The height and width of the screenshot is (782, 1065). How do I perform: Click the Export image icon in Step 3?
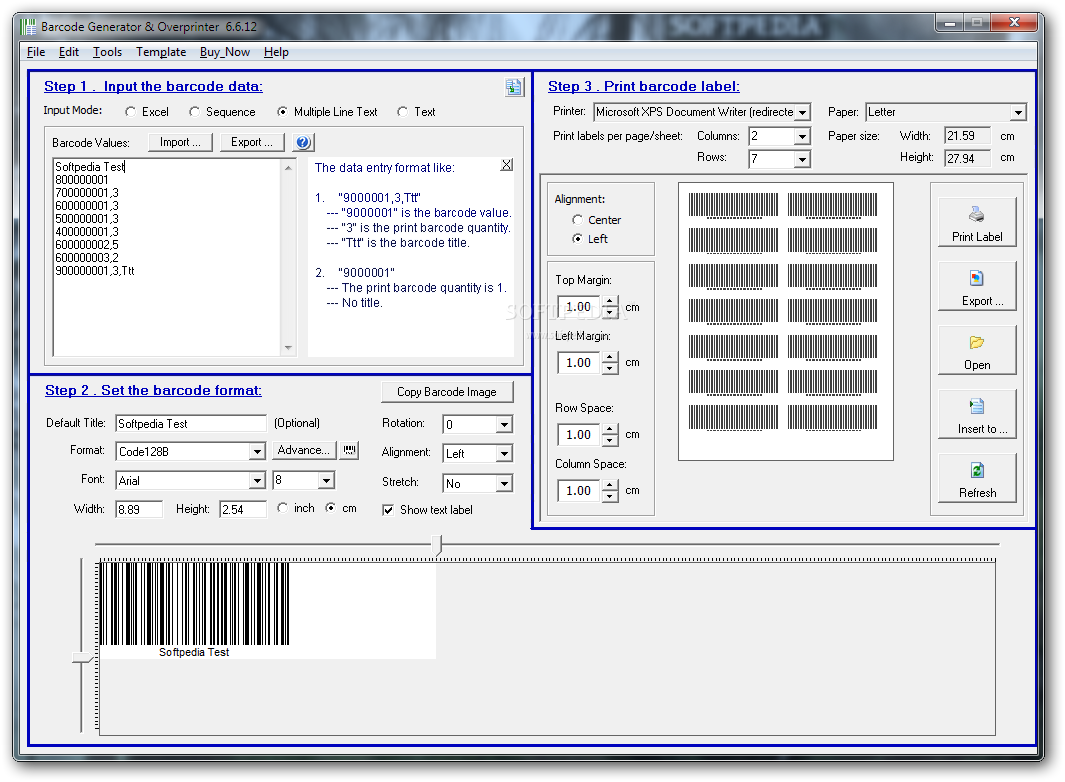point(977,279)
